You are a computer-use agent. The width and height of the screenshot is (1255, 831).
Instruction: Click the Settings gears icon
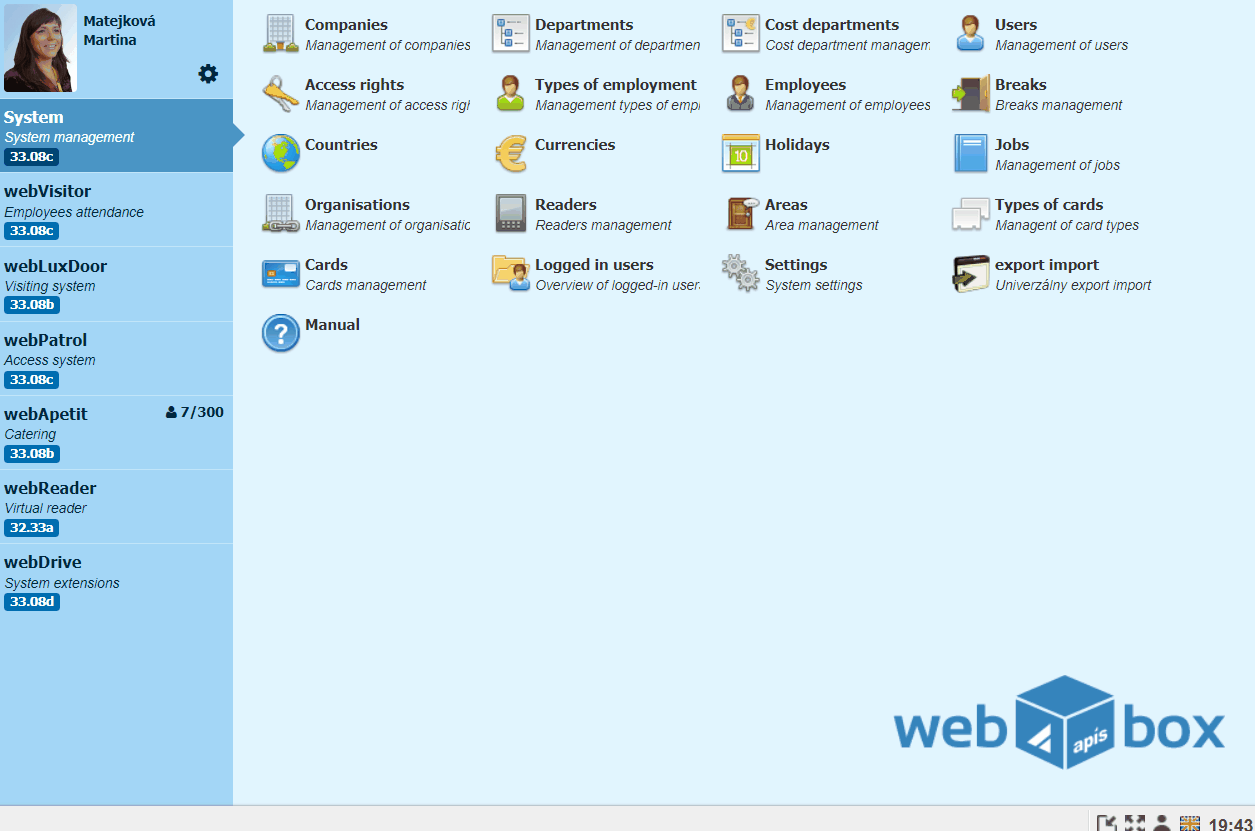pyautogui.click(x=741, y=274)
